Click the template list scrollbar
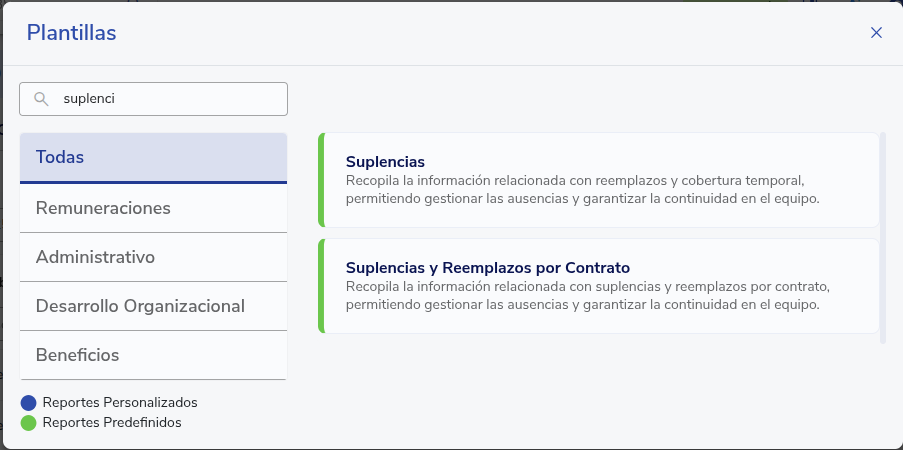Screen dimensions: 903x450 coord(882,237)
